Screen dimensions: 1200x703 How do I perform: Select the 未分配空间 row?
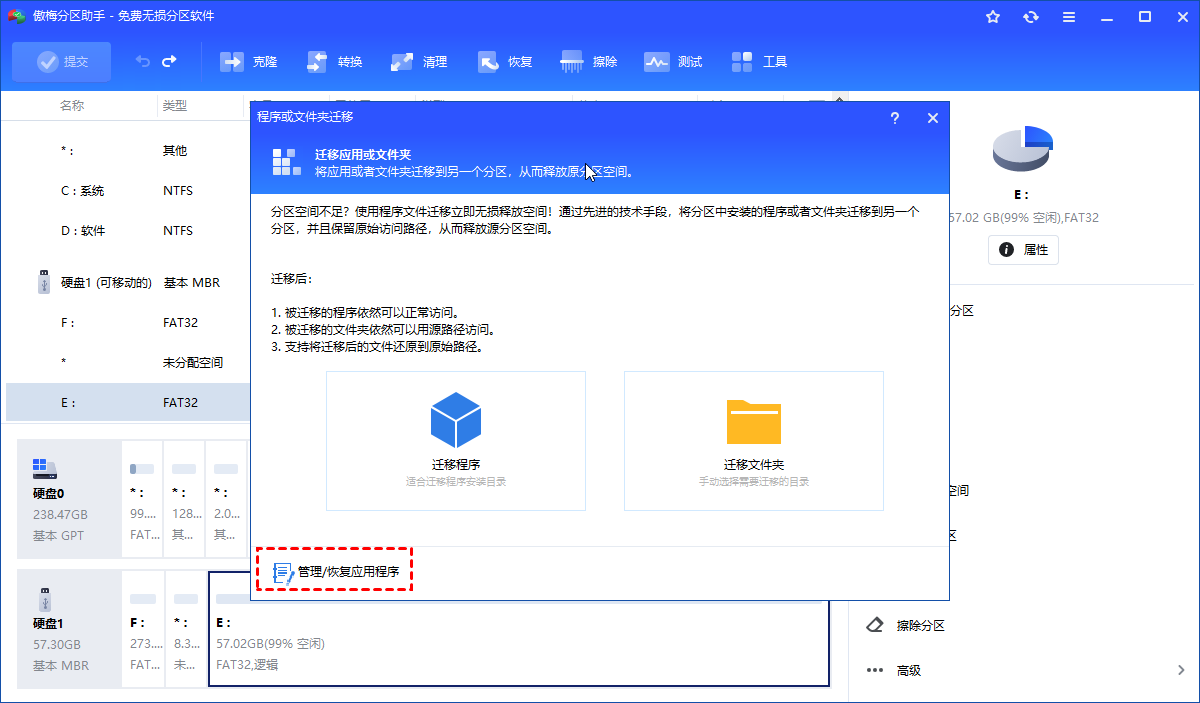tap(126, 362)
